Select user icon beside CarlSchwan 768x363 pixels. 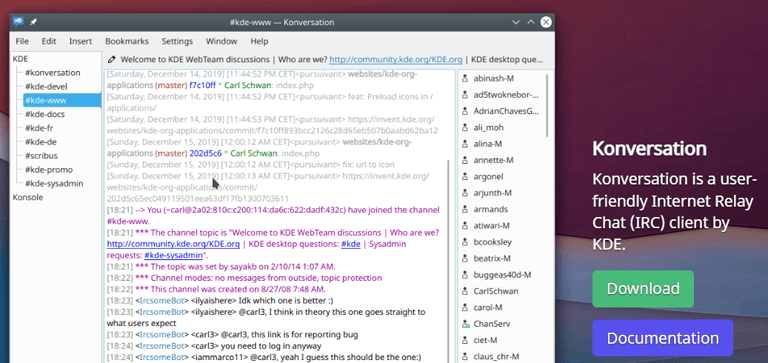pos(465,291)
